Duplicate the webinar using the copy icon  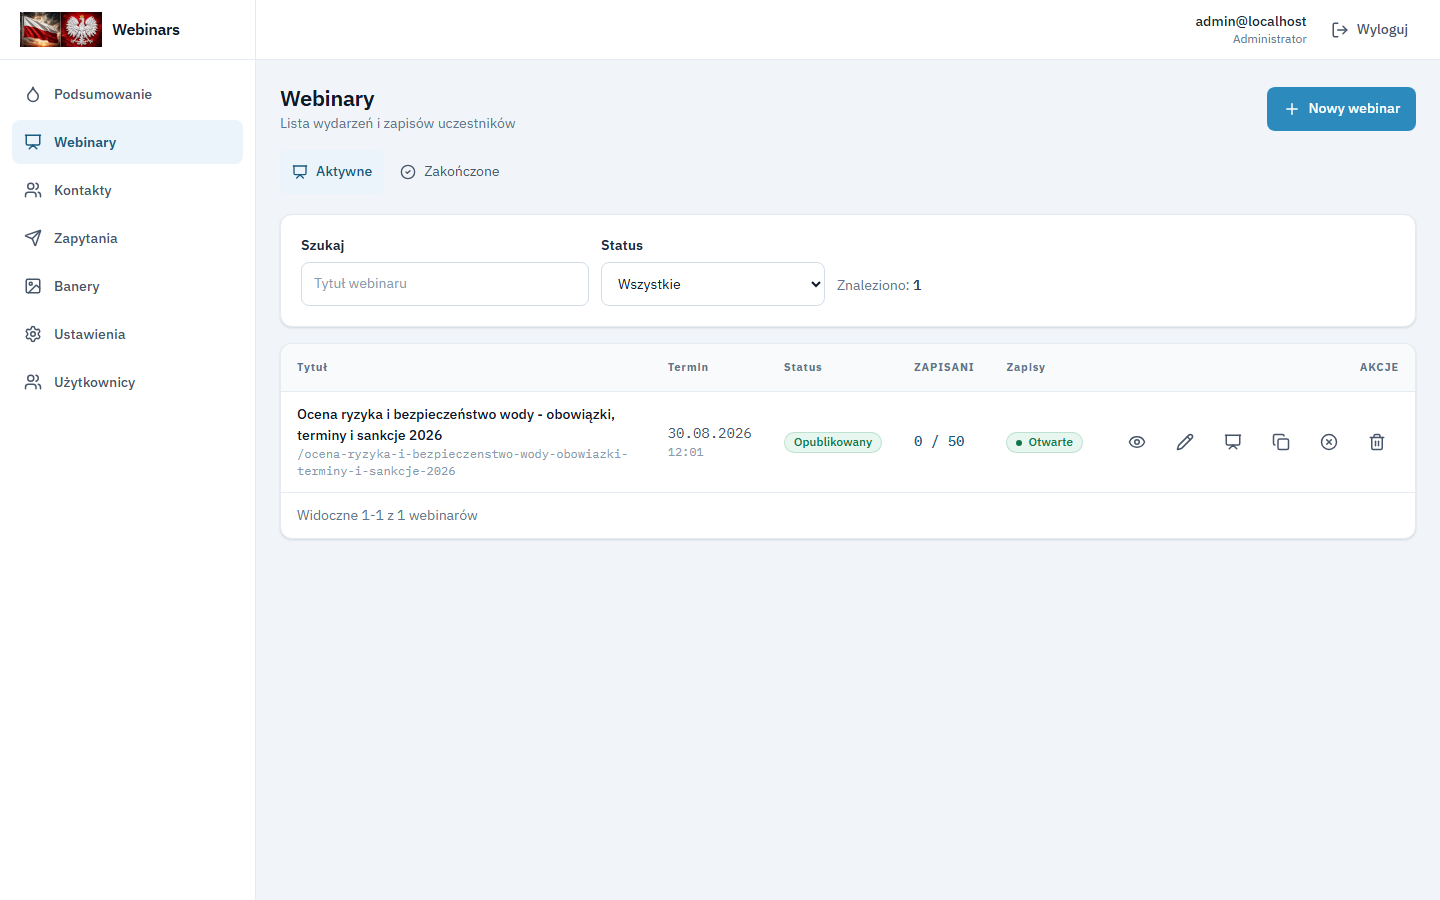pos(1281,442)
